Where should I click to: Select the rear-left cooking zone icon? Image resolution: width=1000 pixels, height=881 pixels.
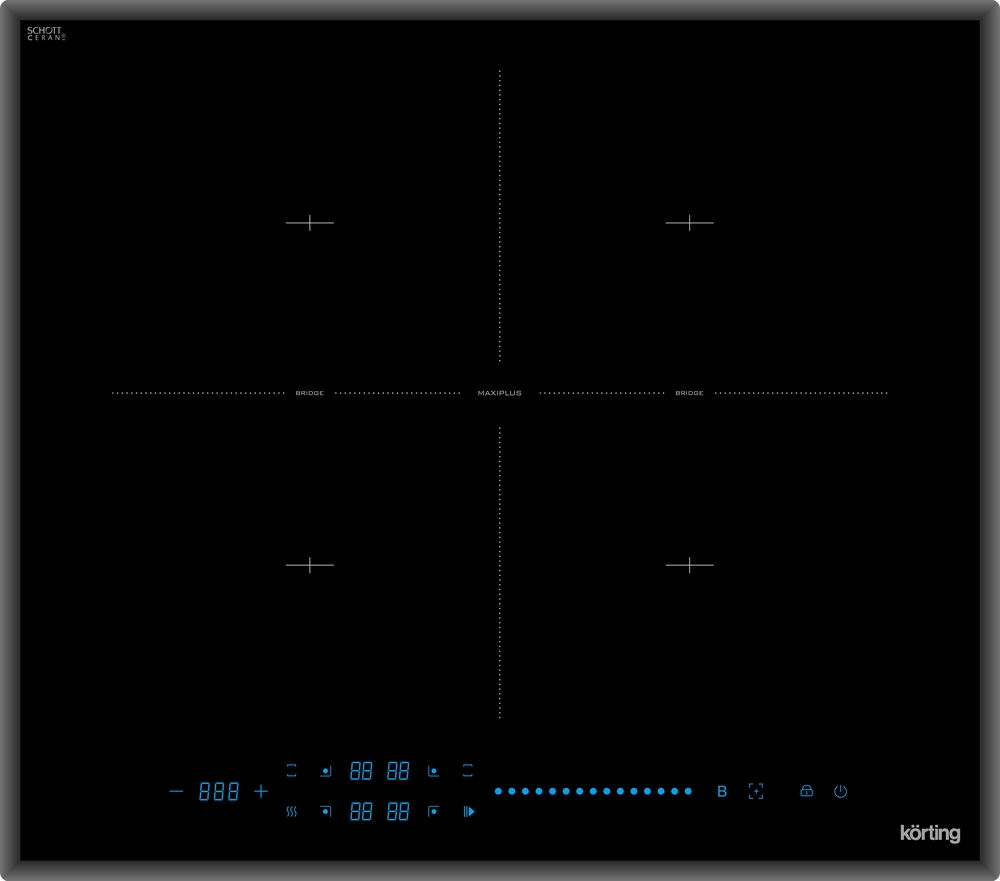(x=325, y=771)
